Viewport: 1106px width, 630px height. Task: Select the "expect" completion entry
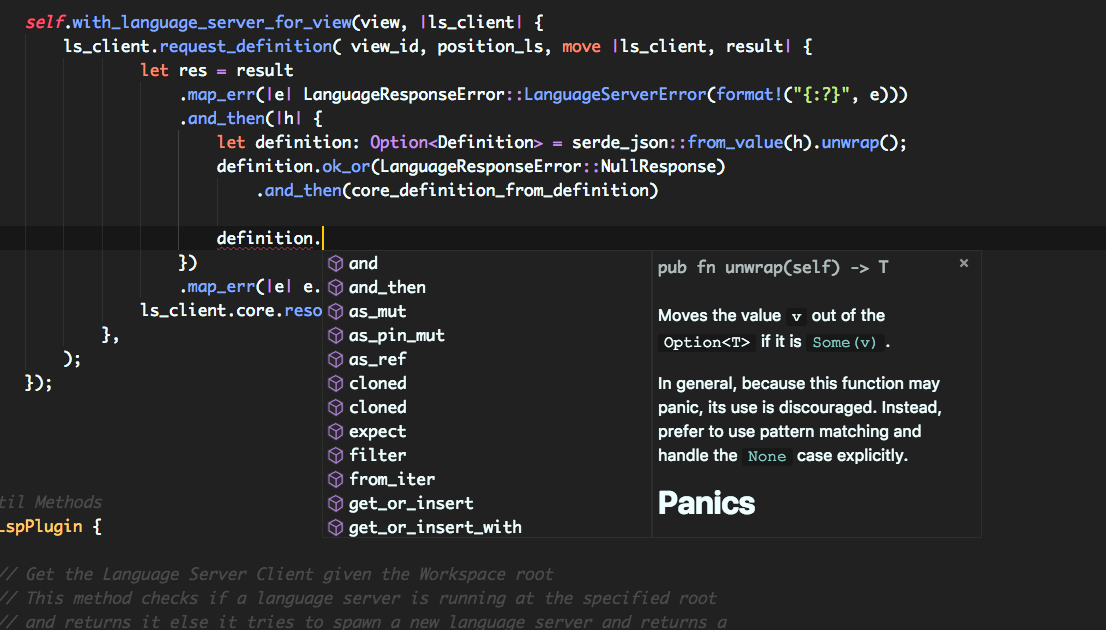(377, 431)
